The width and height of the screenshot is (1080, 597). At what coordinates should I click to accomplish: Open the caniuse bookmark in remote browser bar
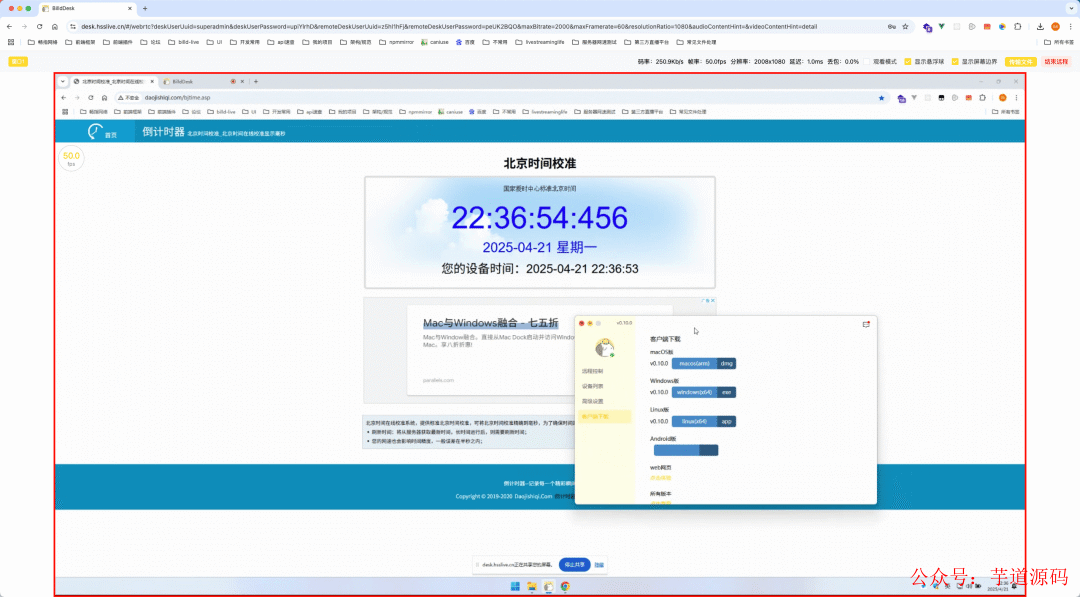pyautogui.click(x=450, y=112)
